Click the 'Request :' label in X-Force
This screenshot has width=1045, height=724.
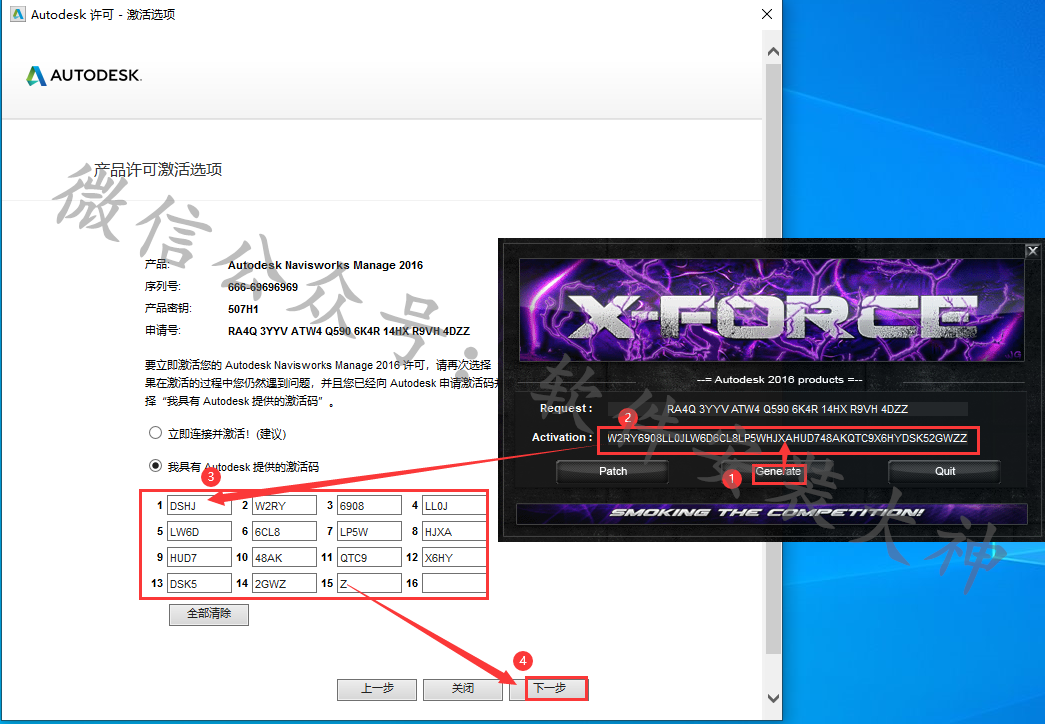coord(566,408)
